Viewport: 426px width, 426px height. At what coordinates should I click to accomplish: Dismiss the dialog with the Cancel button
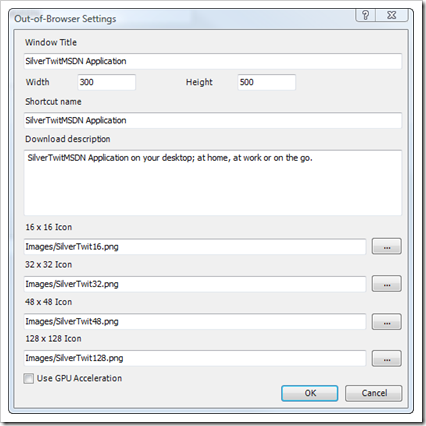(x=374, y=393)
